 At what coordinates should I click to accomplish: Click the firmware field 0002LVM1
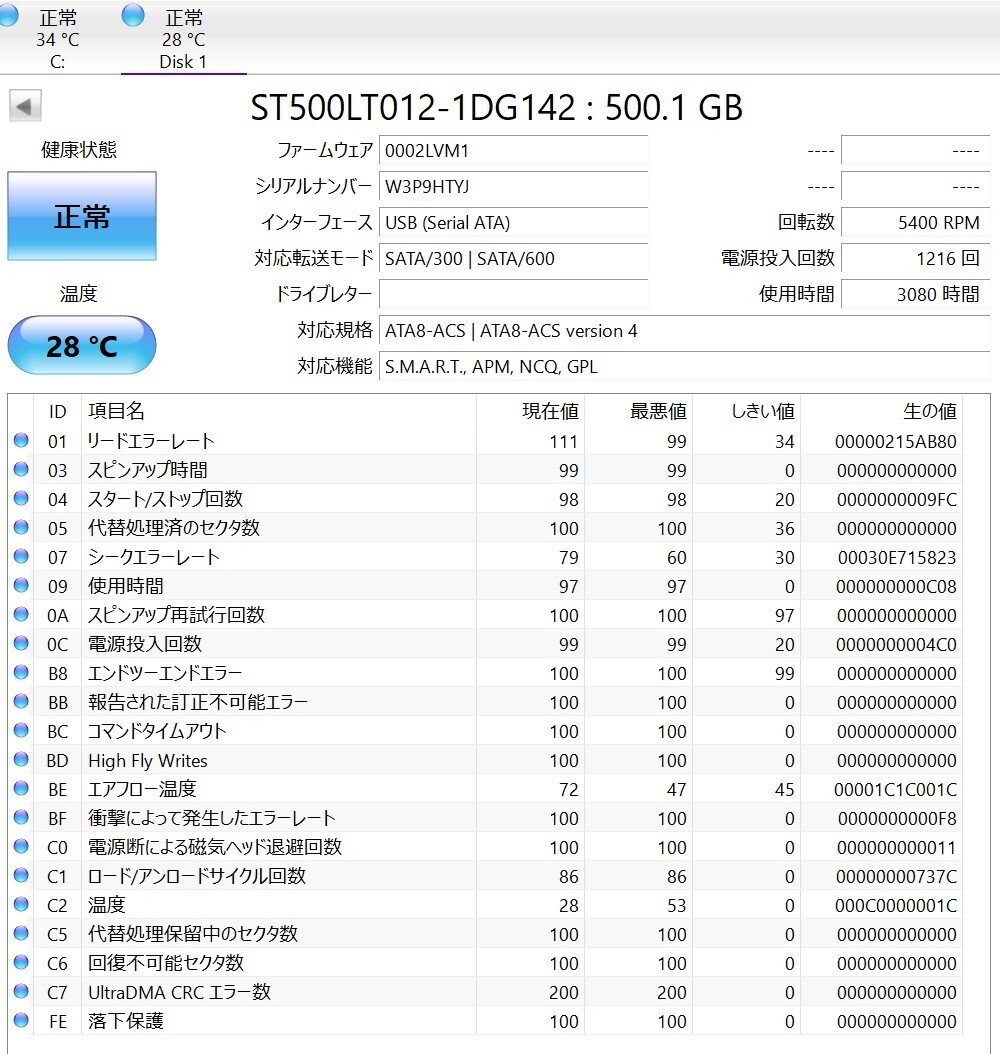[513, 151]
